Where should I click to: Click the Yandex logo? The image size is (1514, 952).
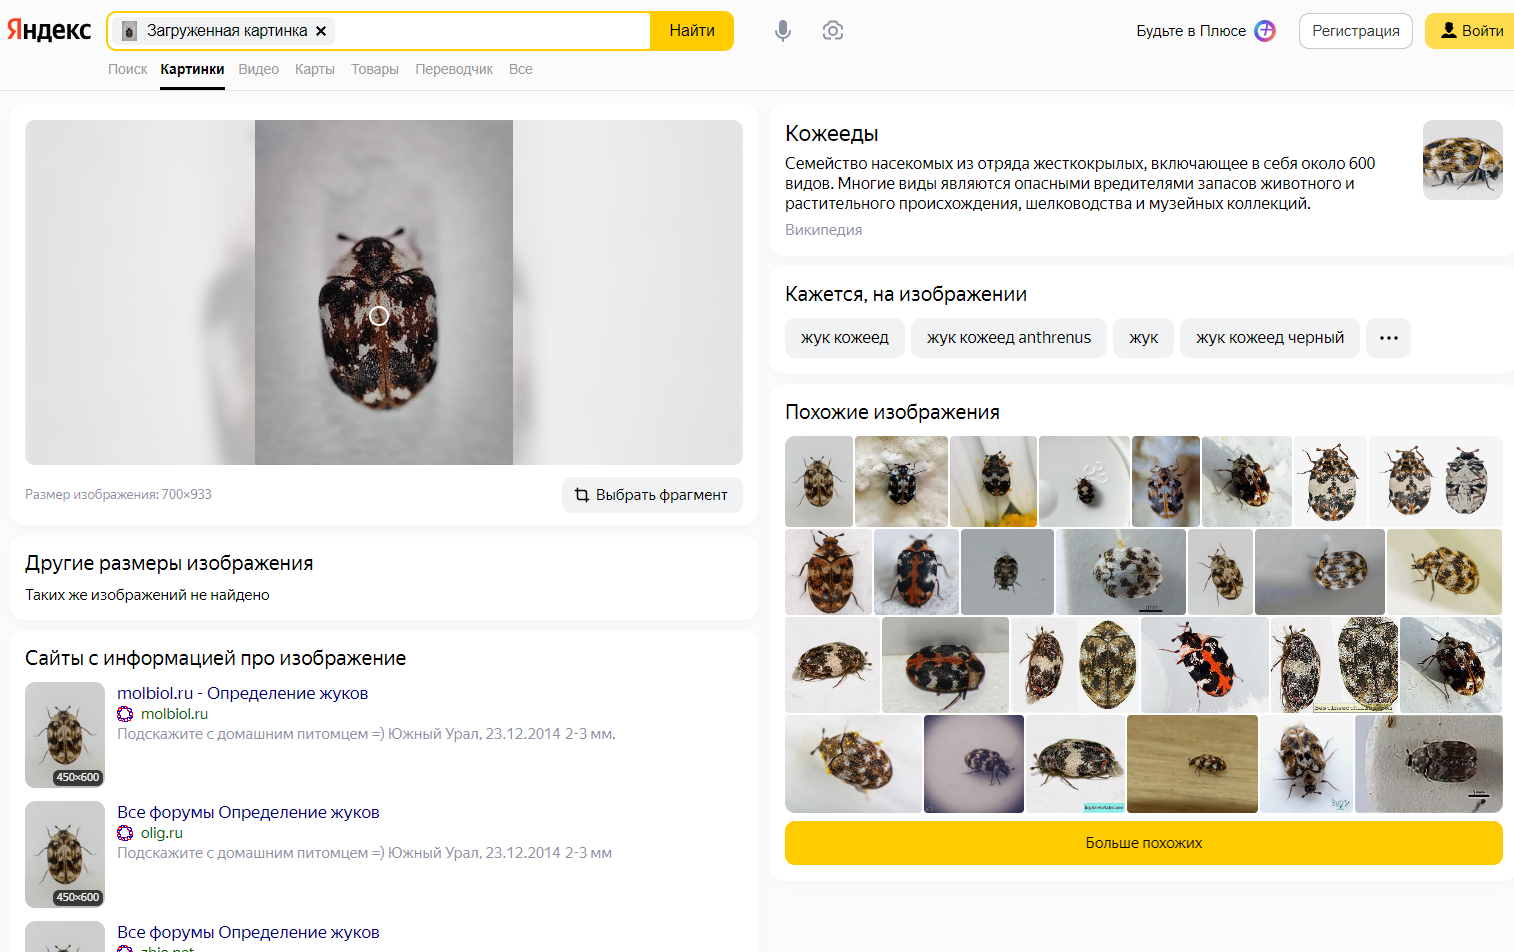[x=49, y=30]
